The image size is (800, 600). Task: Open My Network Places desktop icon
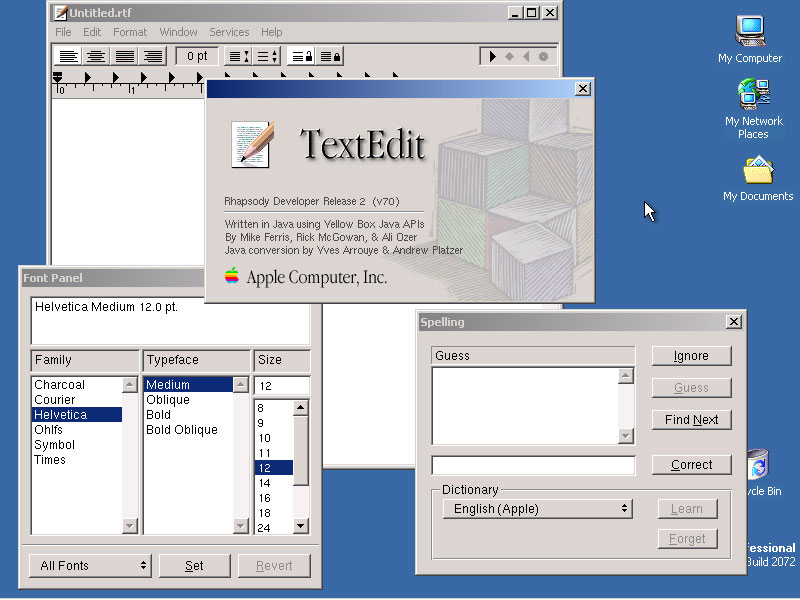[754, 109]
